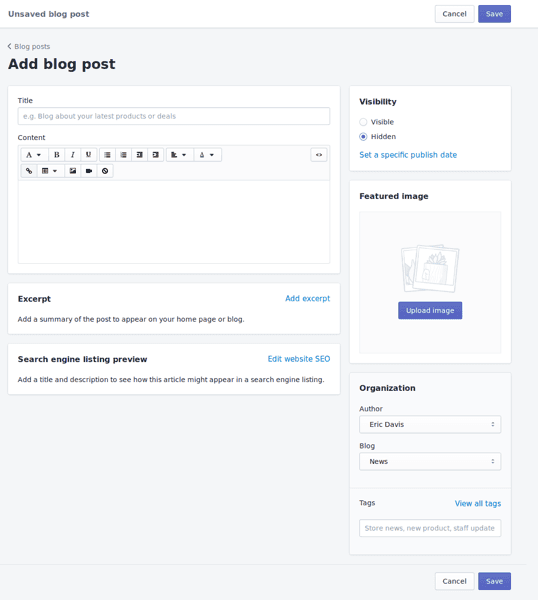
Task: Apply italic formatting in the editor toolbar
Action: click(x=72, y=155)
